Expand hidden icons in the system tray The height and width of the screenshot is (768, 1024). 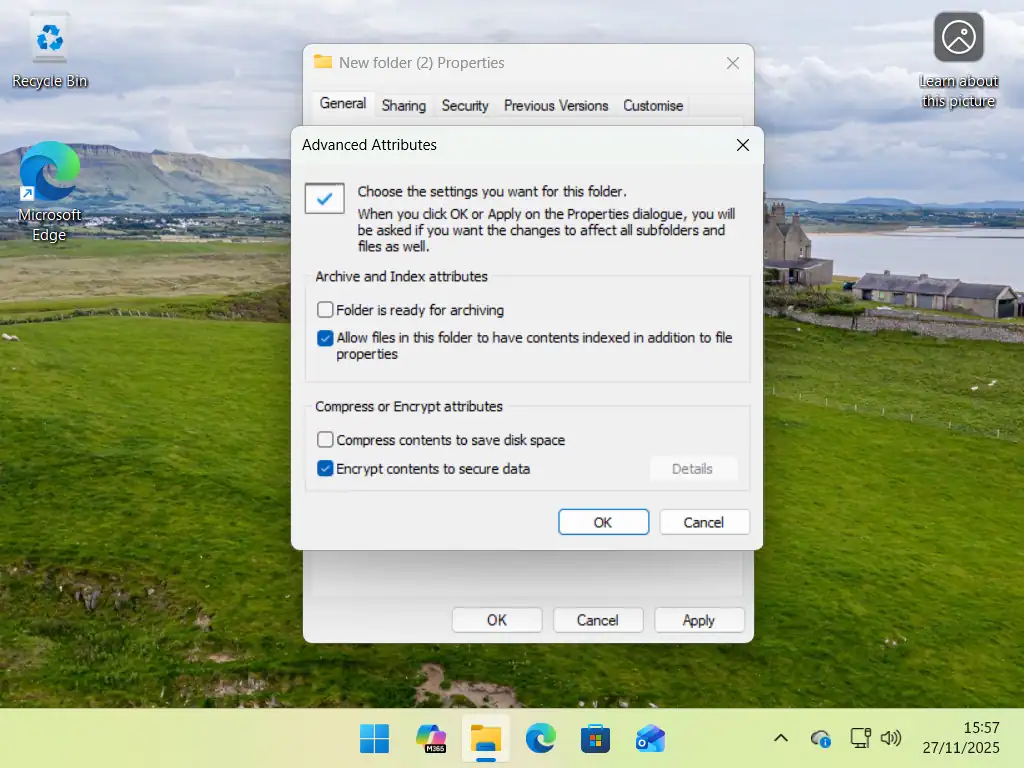781,738
